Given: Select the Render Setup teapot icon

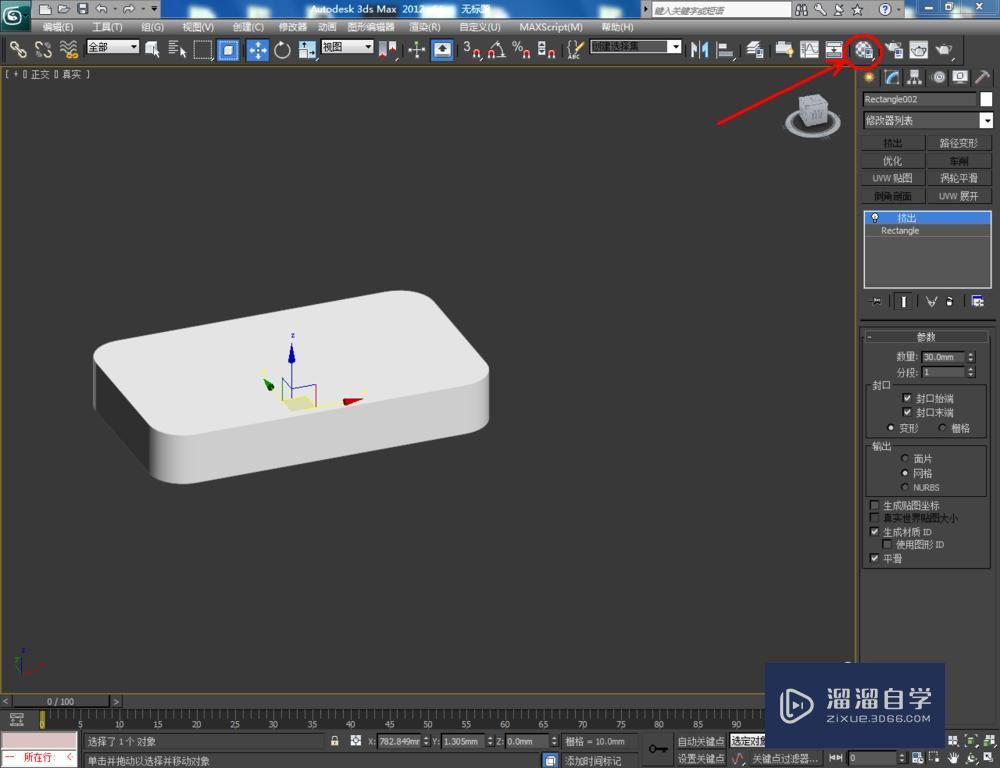Looking at the screenshot, I should [896, 49].
